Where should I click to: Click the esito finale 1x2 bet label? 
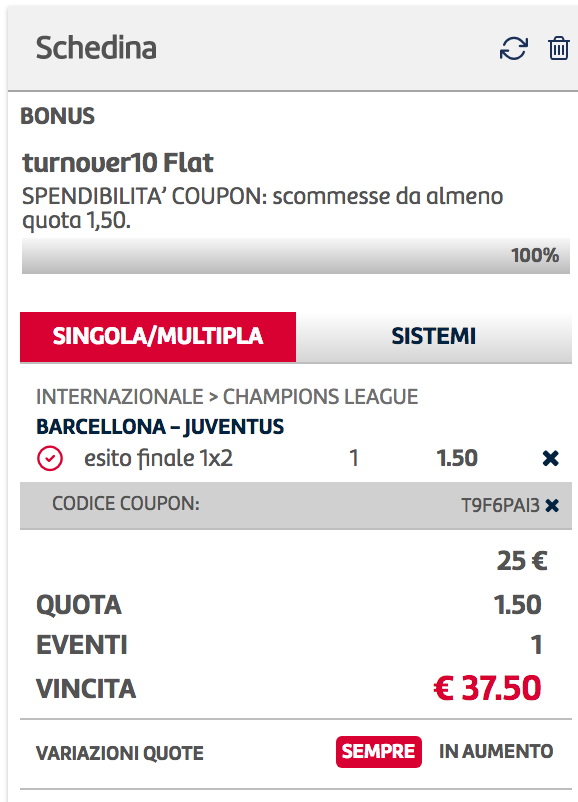pyautogui.click(x=159, y=458)
